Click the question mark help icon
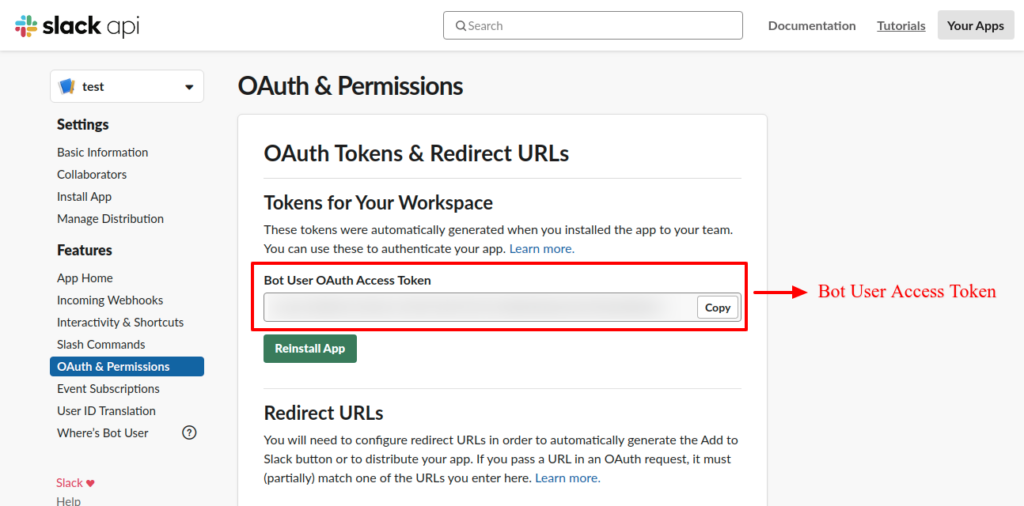This screenshot has height=506, width=1024. (189, 433)
